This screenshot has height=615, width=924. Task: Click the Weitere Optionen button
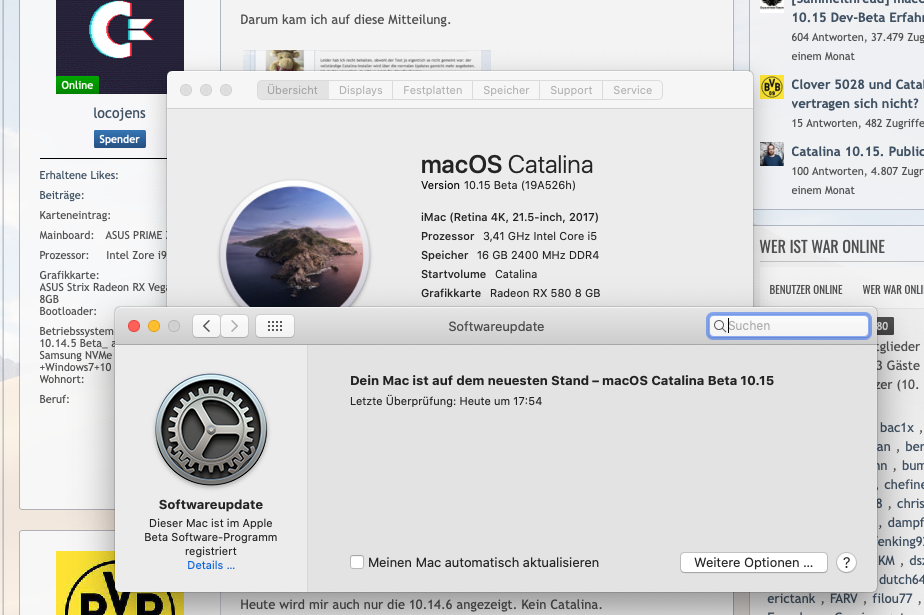click(x=754, y=563)
